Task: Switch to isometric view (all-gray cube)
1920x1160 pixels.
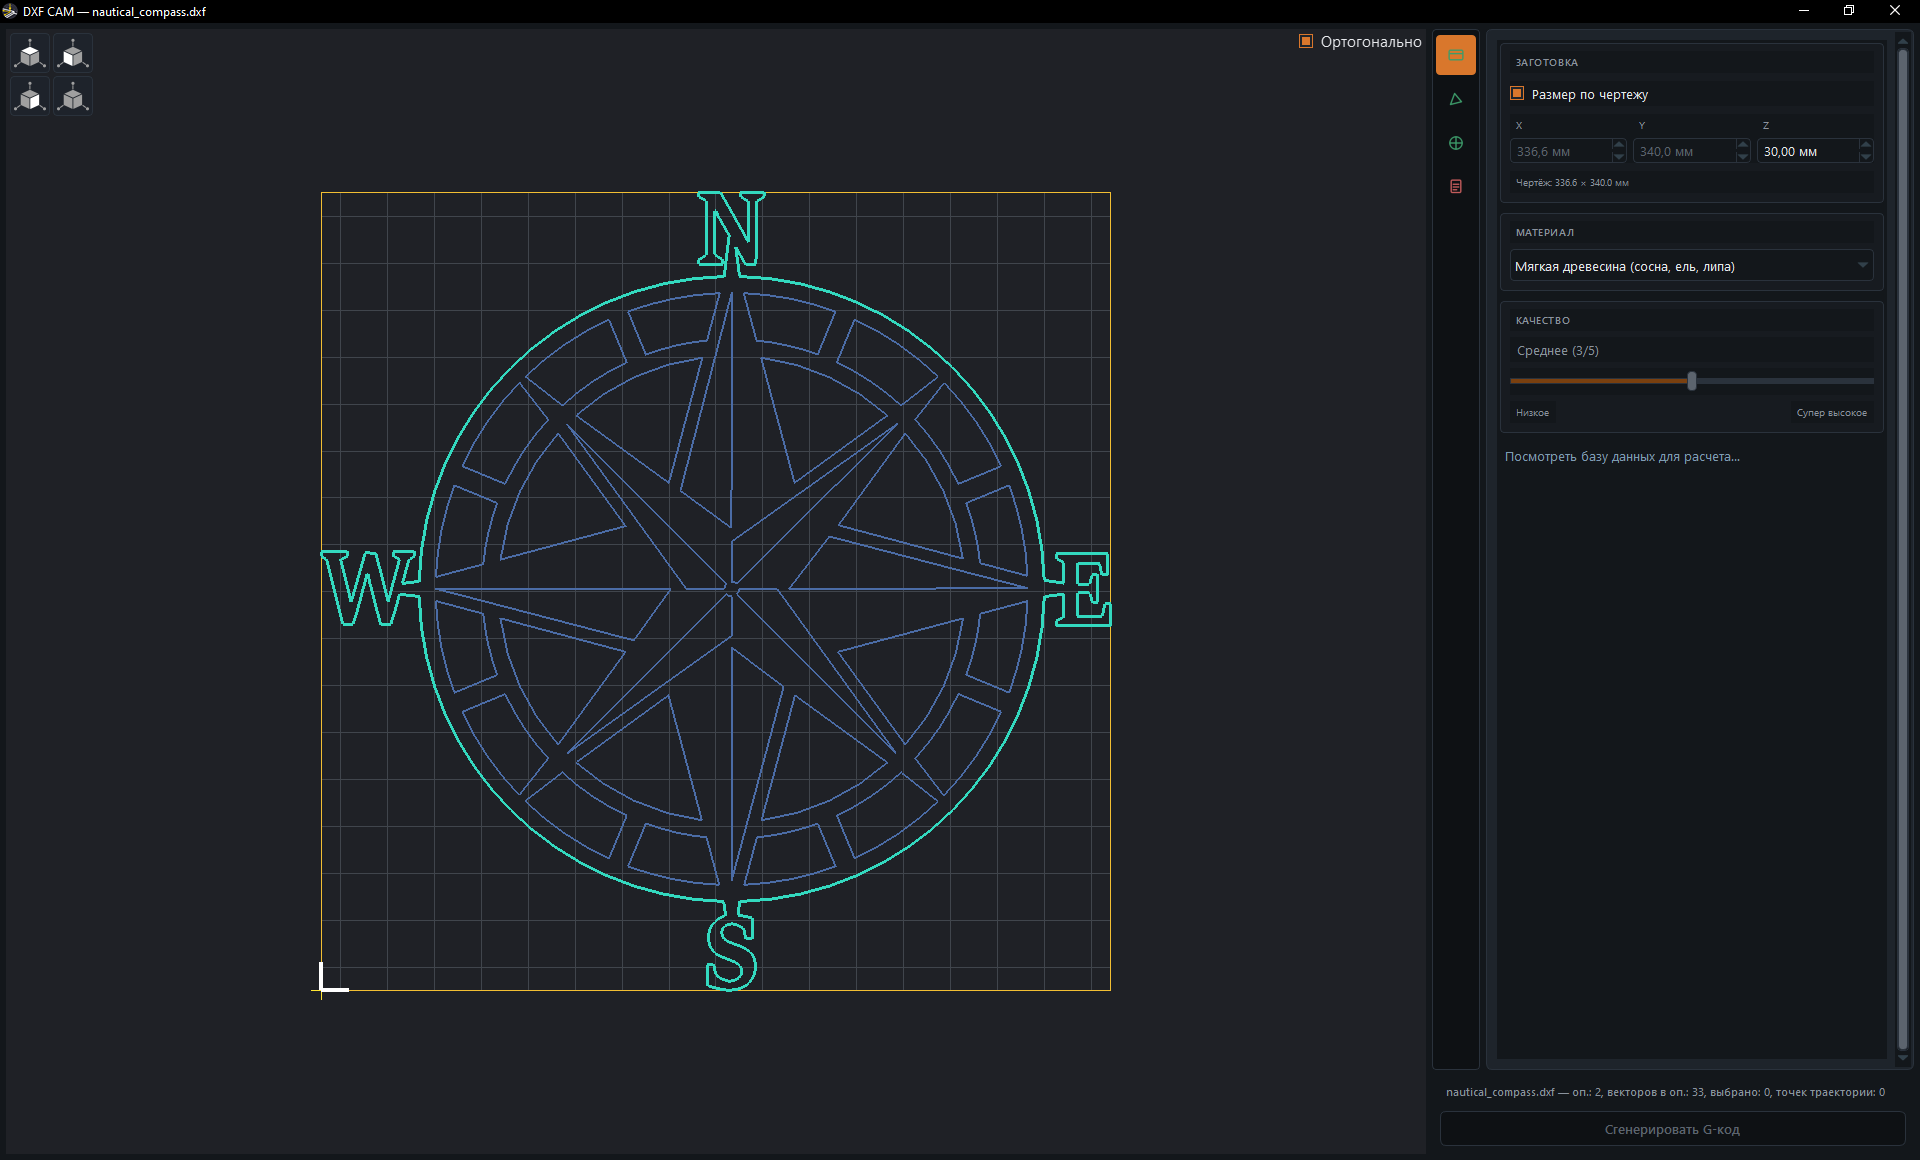Action: point(73,96)
